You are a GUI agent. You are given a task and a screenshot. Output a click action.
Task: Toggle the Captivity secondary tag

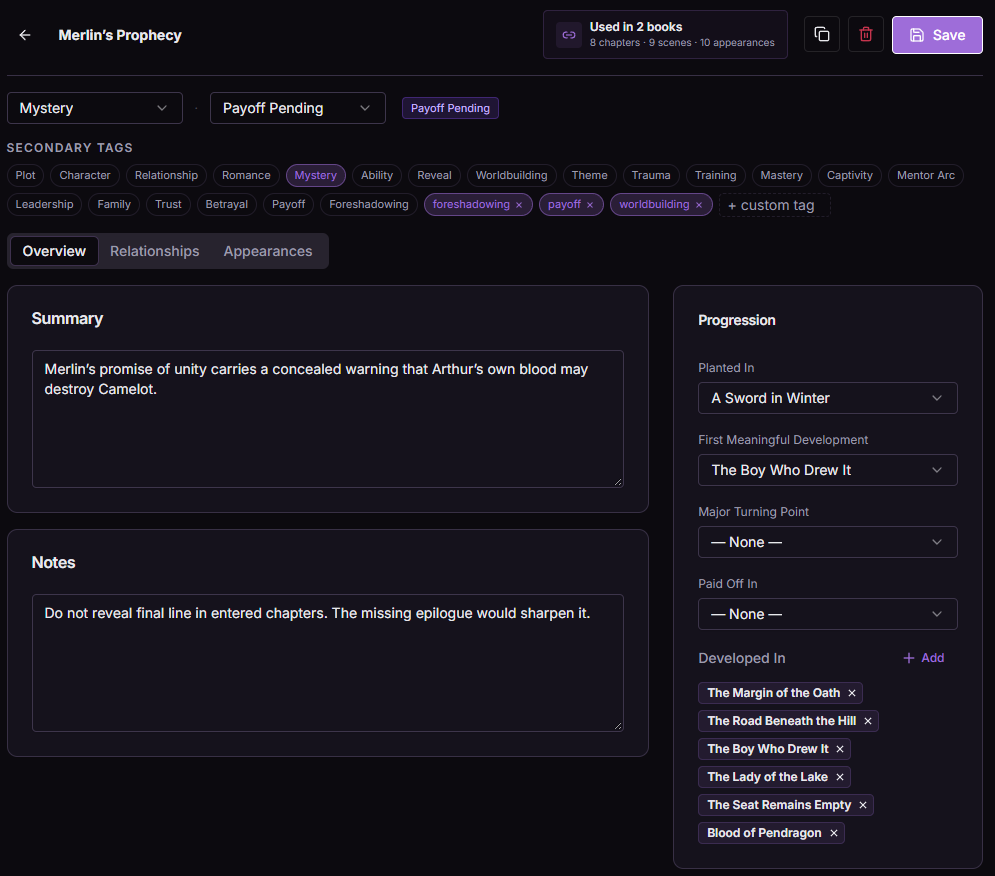[850, 175]
